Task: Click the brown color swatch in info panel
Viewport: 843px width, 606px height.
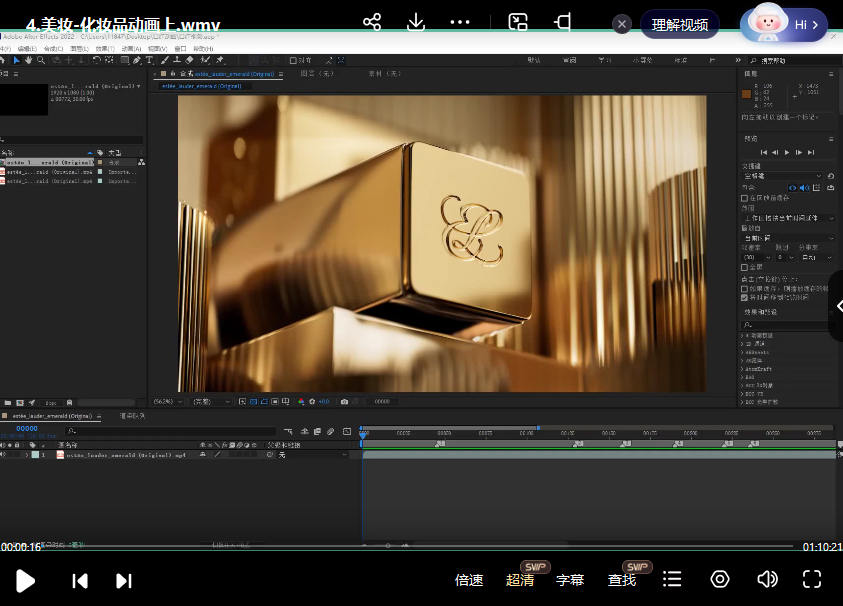Action: tap(747, 94)
